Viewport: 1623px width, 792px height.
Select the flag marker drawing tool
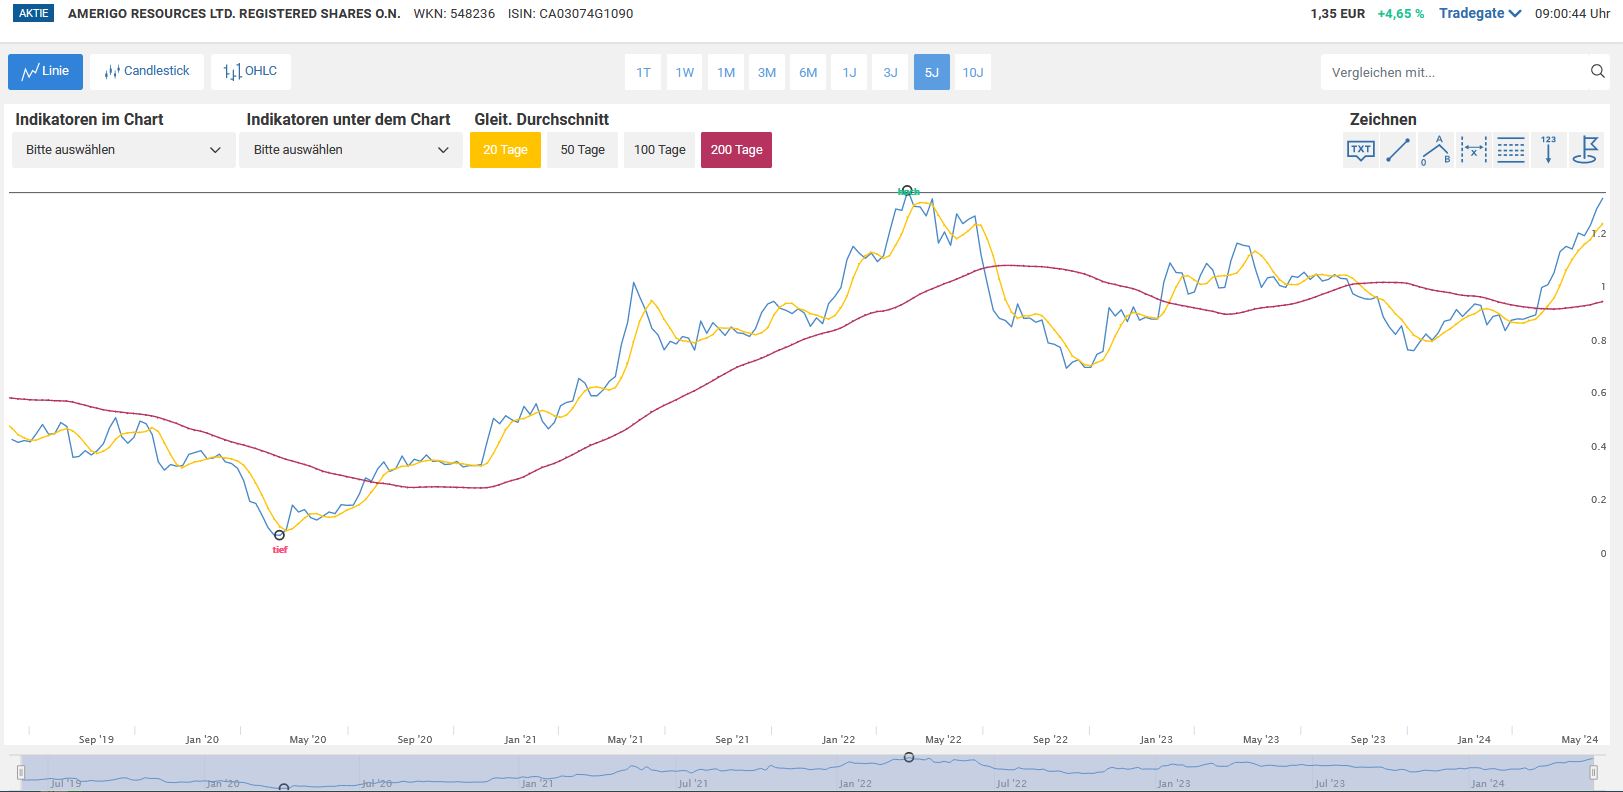point(1585,151)
